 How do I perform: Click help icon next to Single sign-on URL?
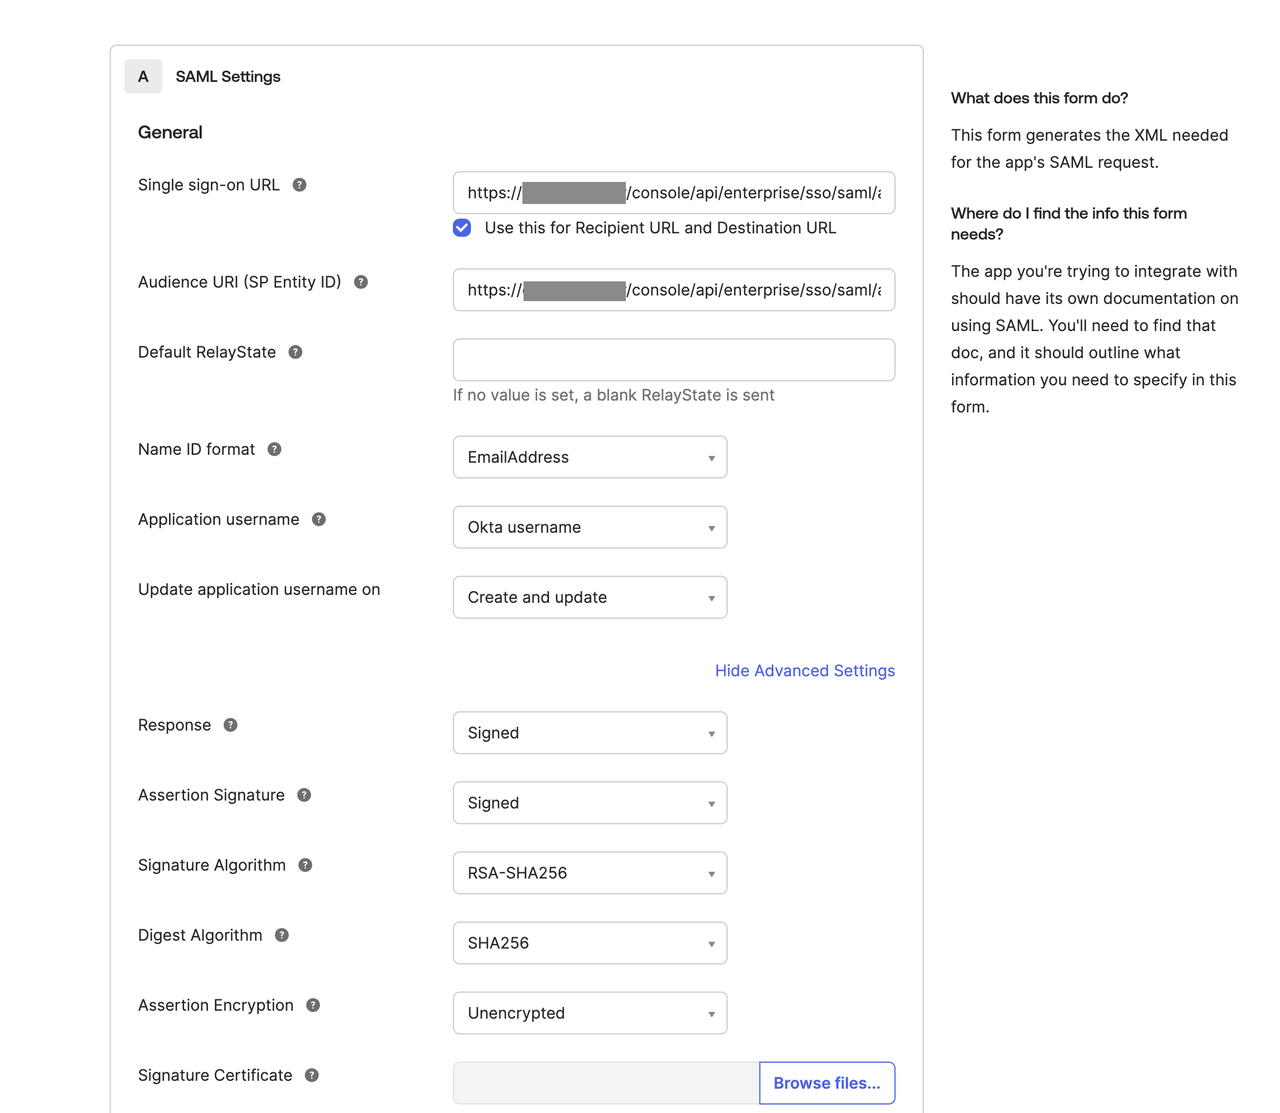(299, 185)
